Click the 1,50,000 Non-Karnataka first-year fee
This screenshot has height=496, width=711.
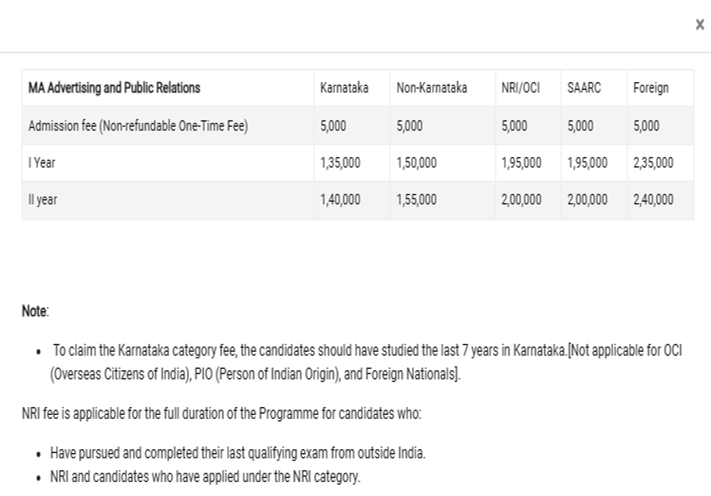[x=416, y=163]
